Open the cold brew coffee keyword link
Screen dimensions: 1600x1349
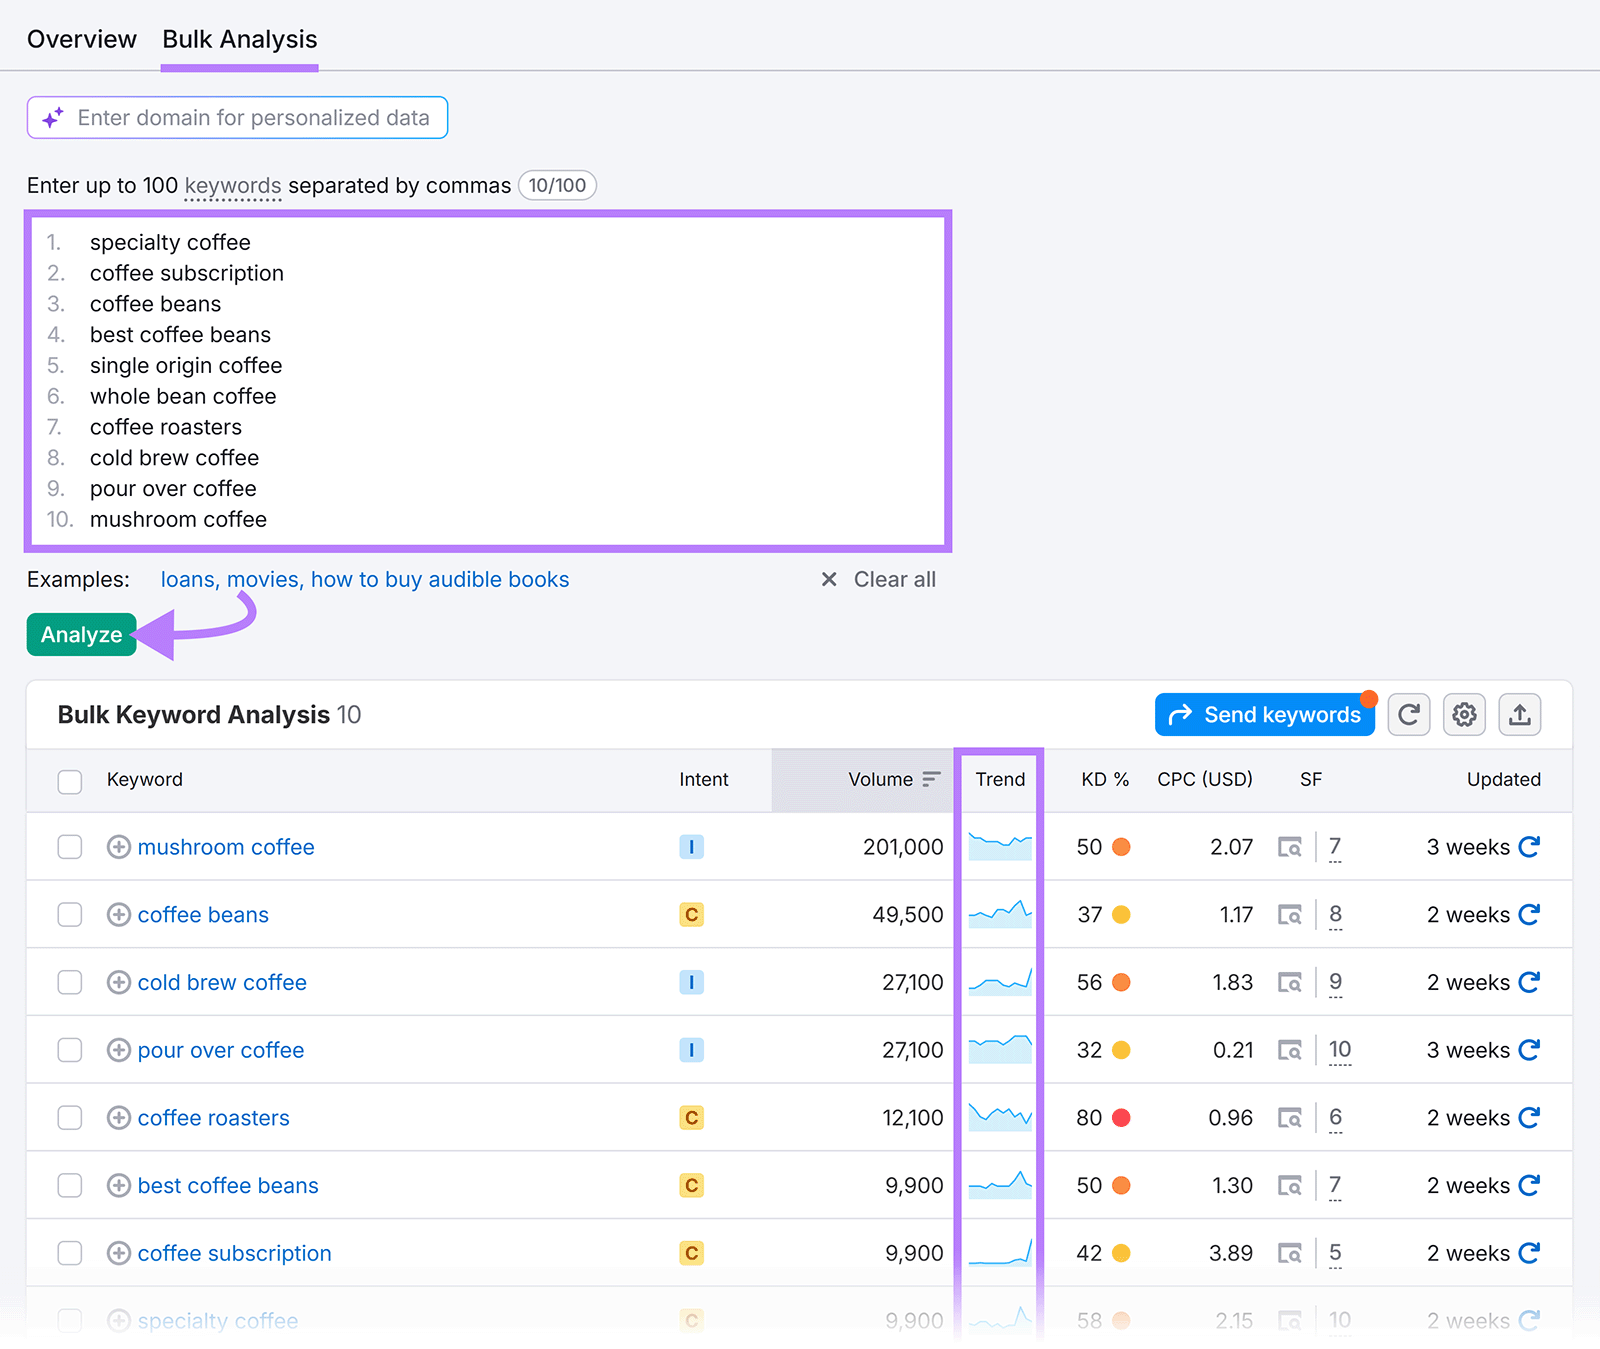[x=222, y=983]
